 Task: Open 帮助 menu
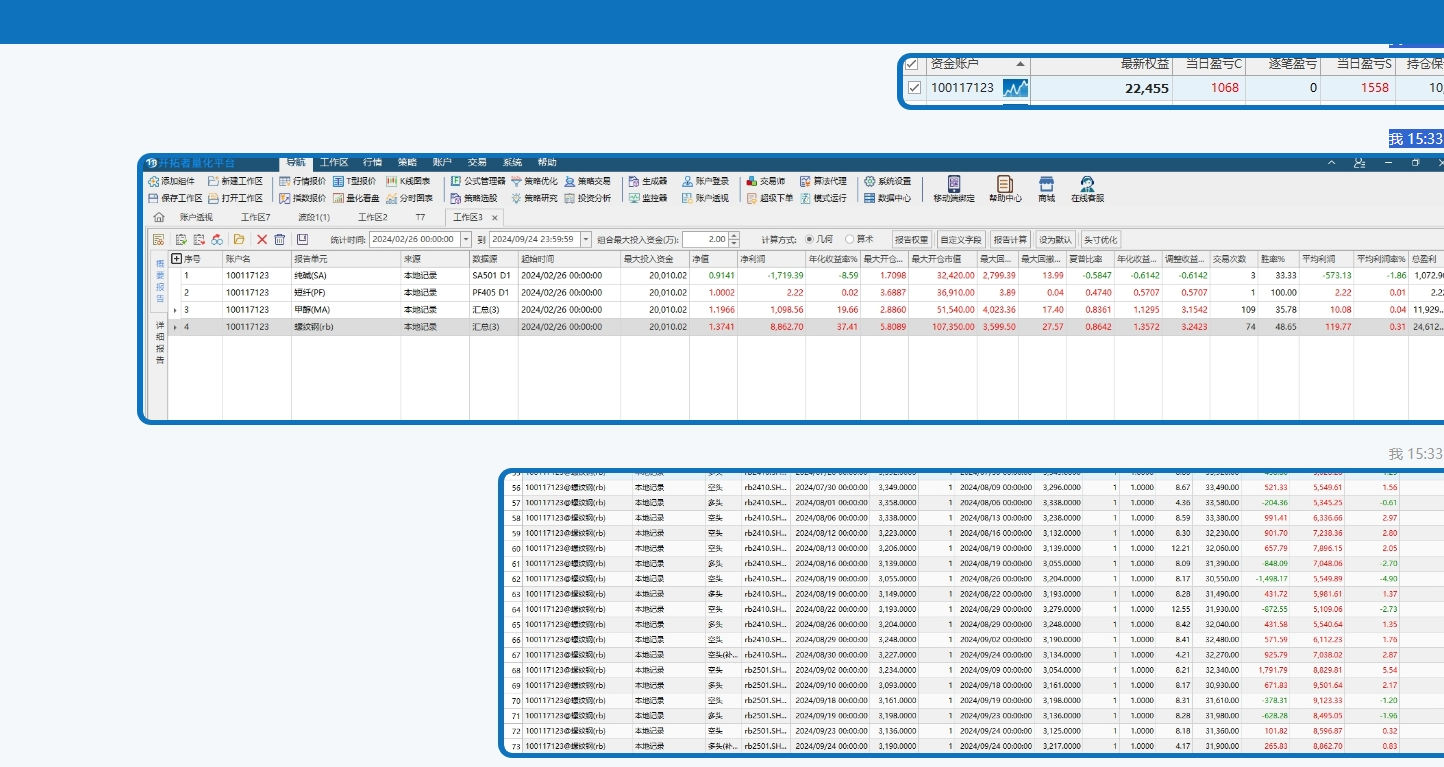pos(547,162)
